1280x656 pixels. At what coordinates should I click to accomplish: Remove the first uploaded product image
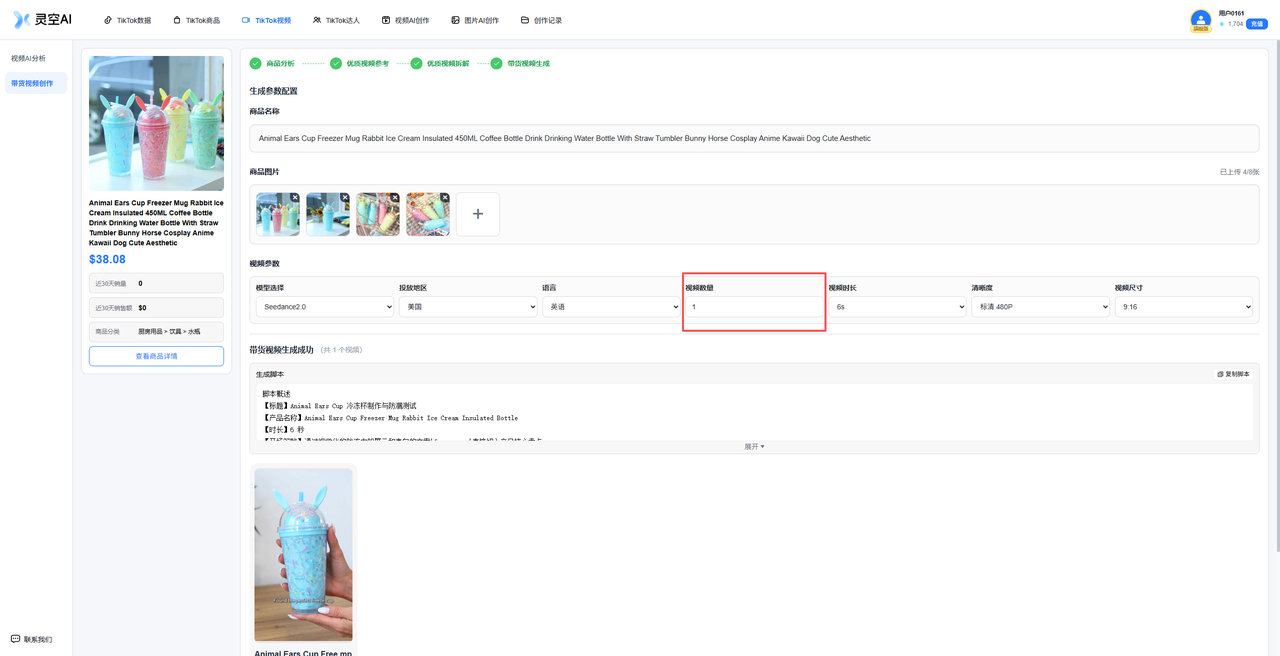tap(294, 197)
